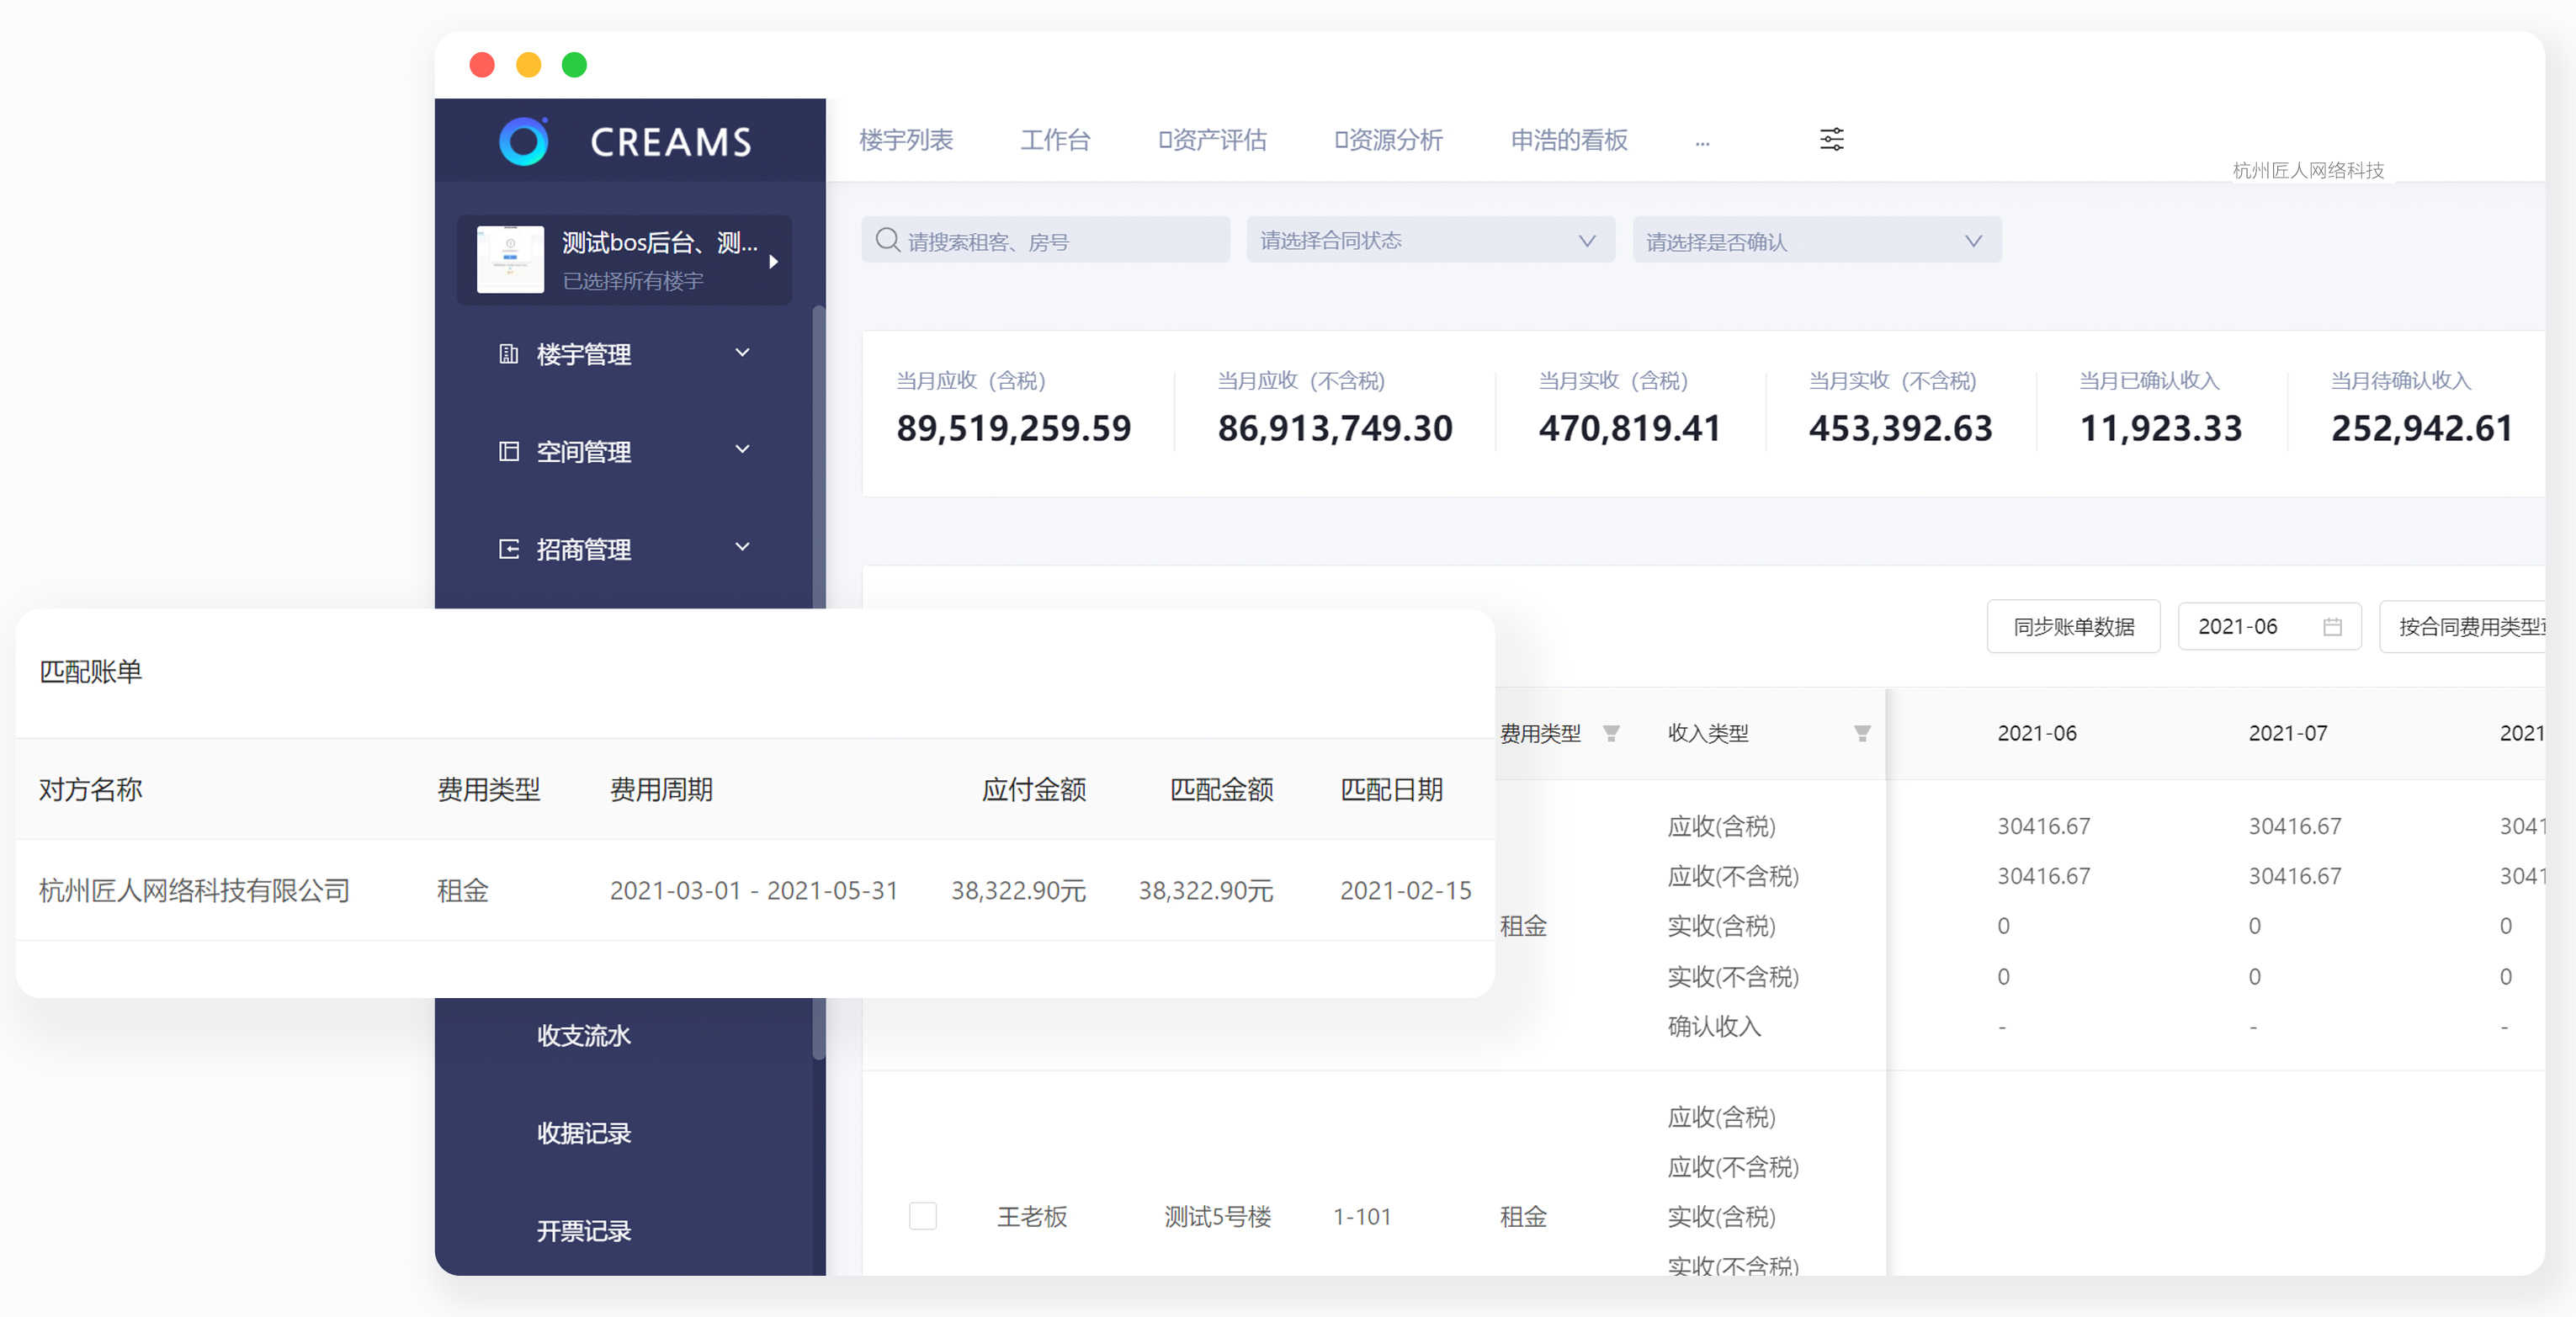The width and height of the screenshot is (2576, 1317).
Task: Open the 按合同费用类型 dropdown
Action: 2462,626
